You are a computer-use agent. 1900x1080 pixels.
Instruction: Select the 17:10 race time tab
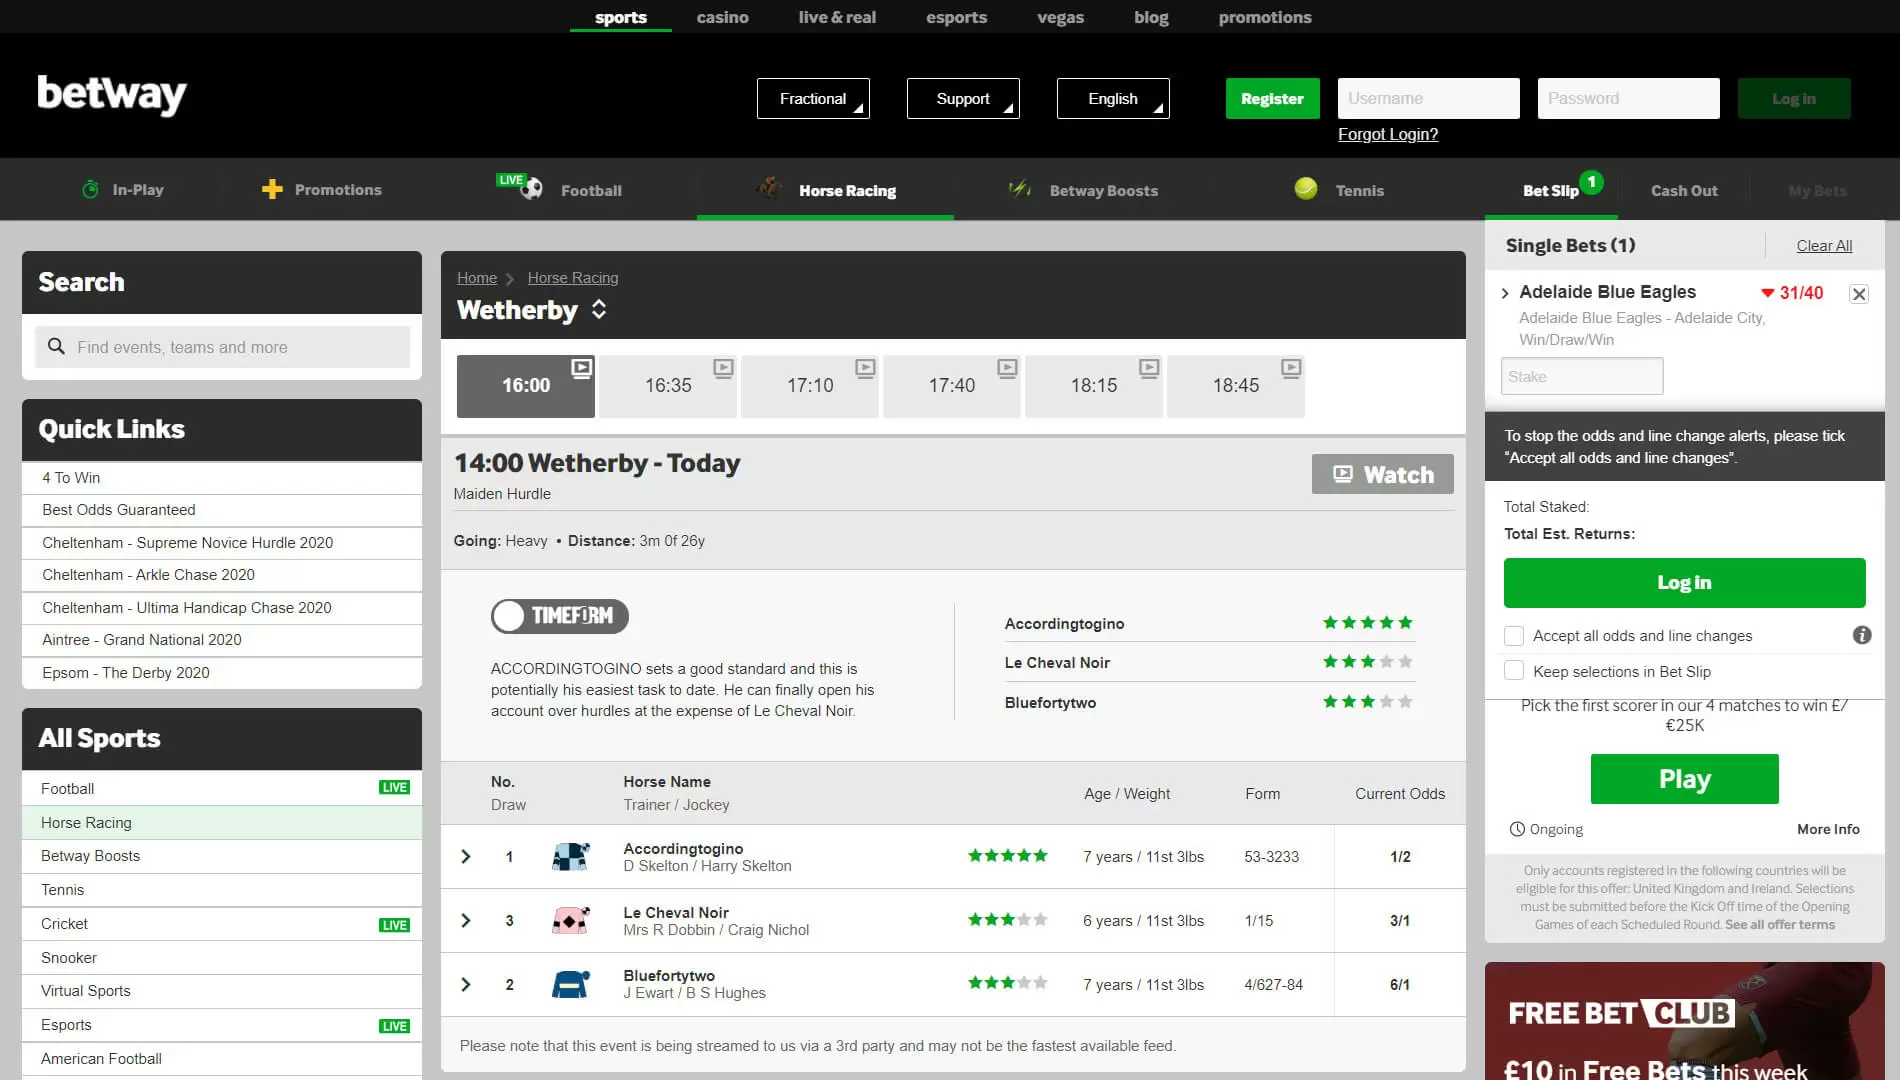(809, 386)
